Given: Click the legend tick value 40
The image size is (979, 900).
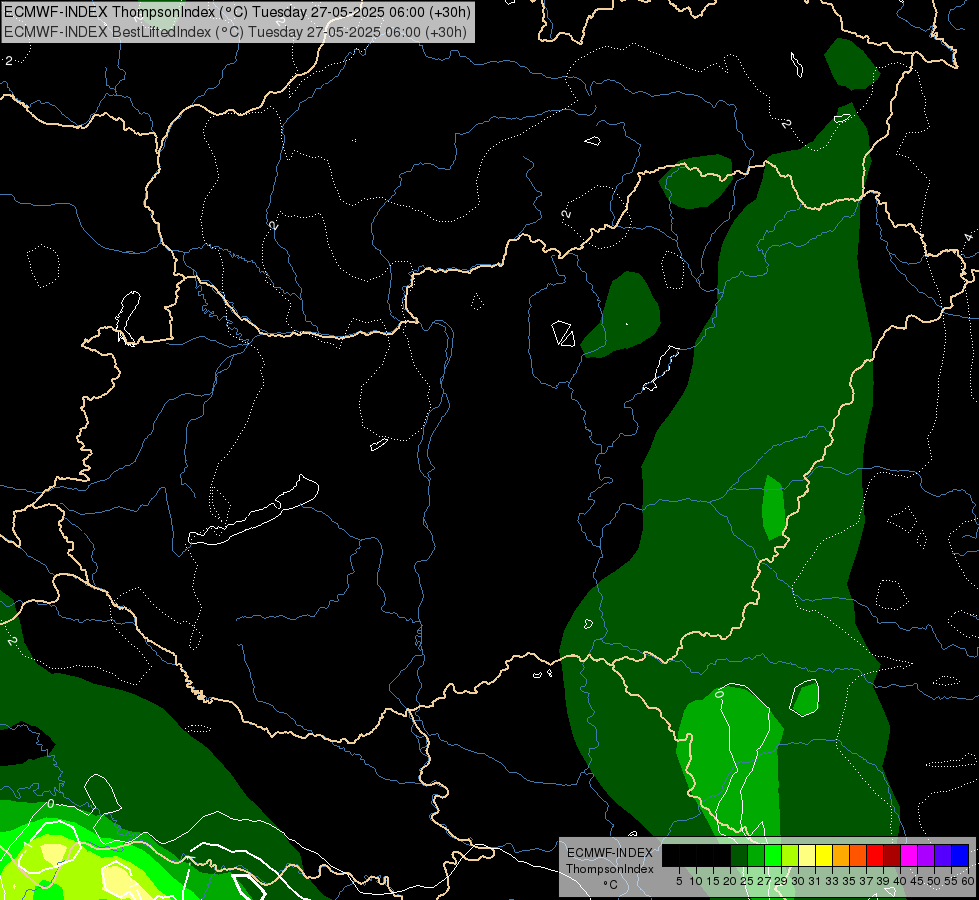Looking at the screenshot, I should (900, 881).
